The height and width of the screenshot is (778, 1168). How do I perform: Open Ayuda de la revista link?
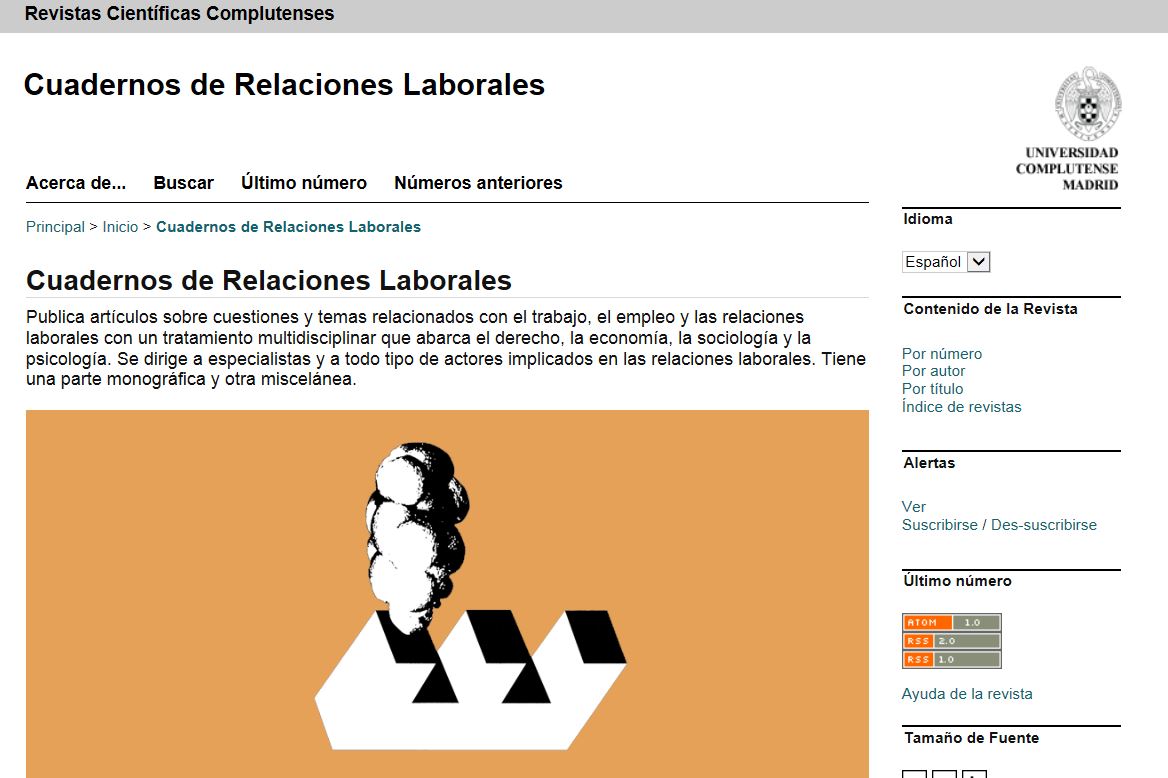pyautogui.click(x=967, y=694)
